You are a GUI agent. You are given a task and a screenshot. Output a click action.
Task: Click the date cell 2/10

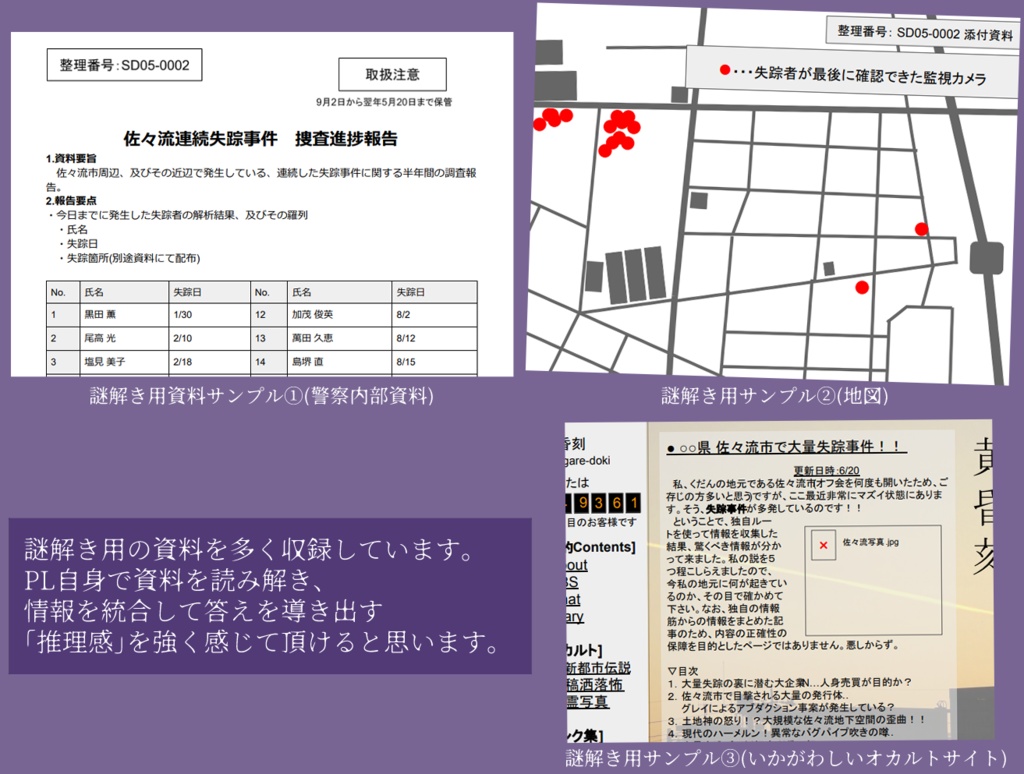tap(209, 338)
